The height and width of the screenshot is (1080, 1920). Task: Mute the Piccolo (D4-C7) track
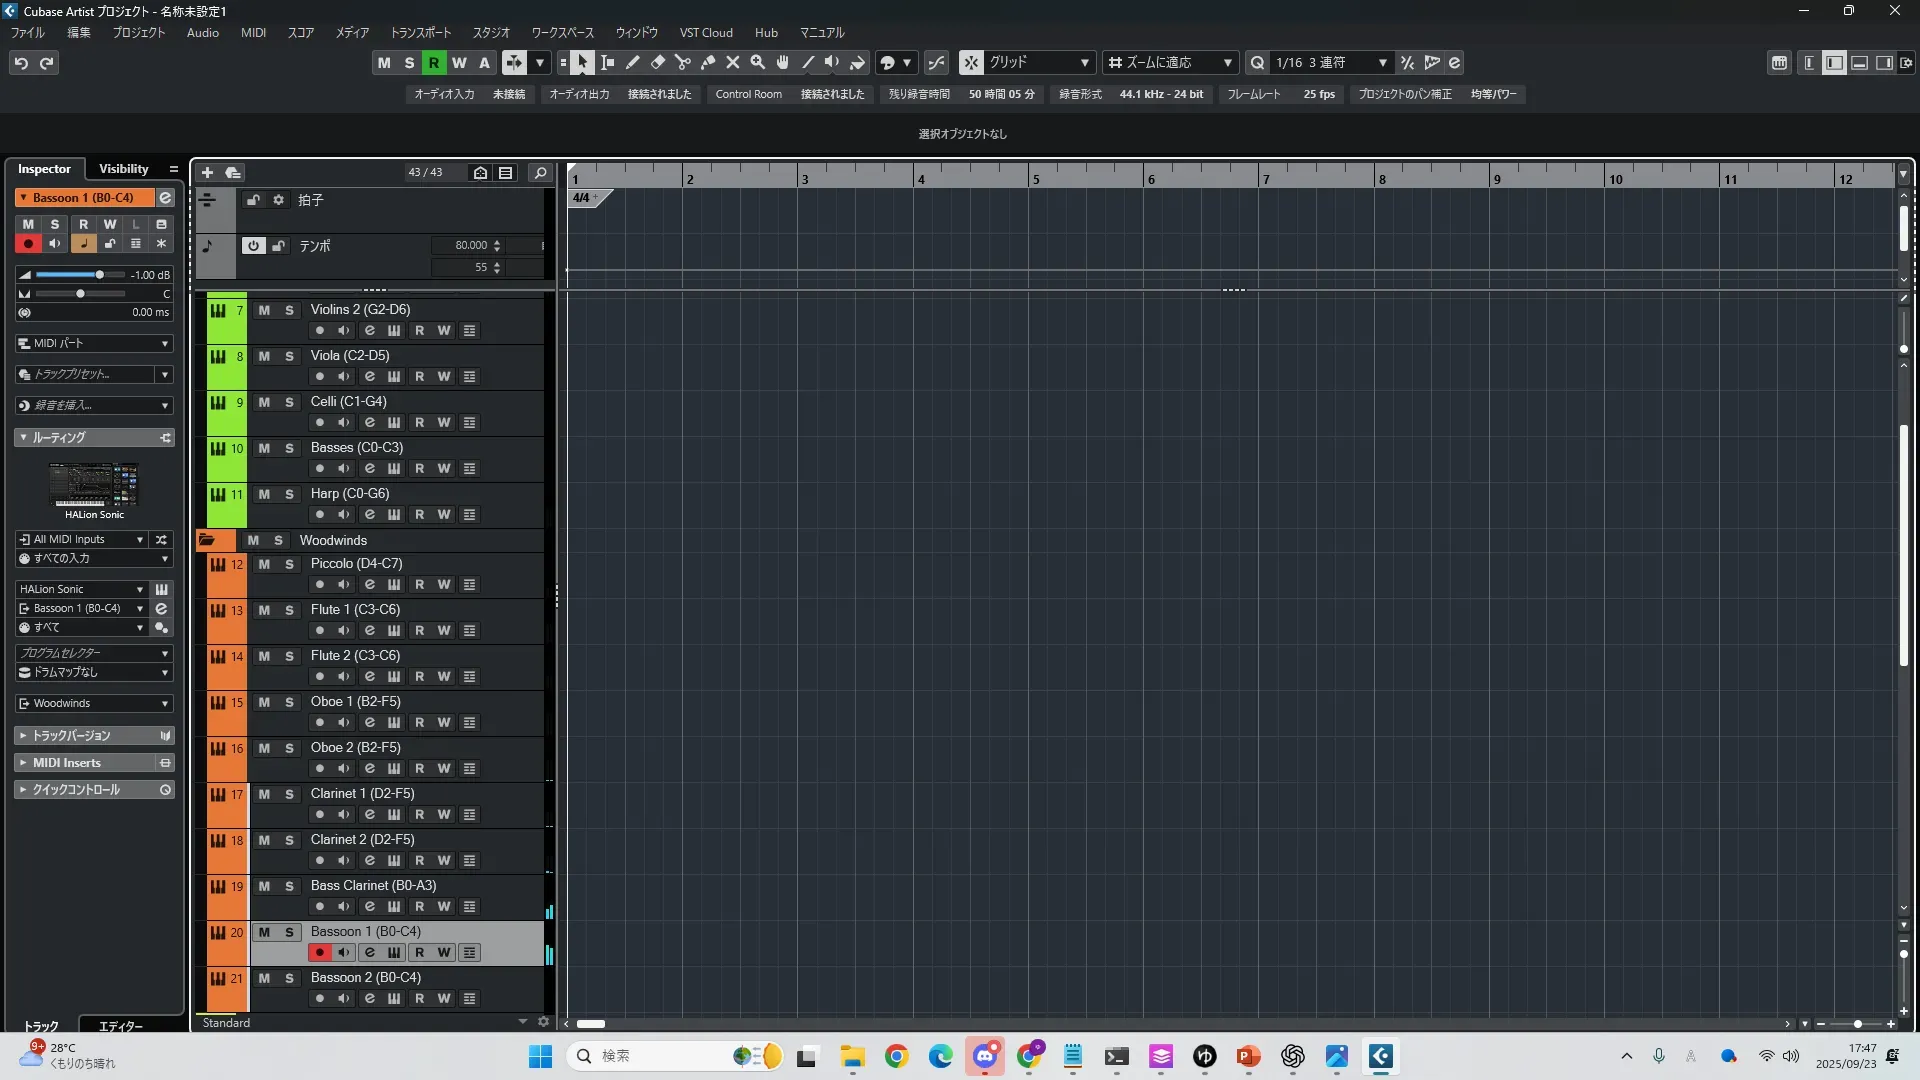(x=264, y=565)
